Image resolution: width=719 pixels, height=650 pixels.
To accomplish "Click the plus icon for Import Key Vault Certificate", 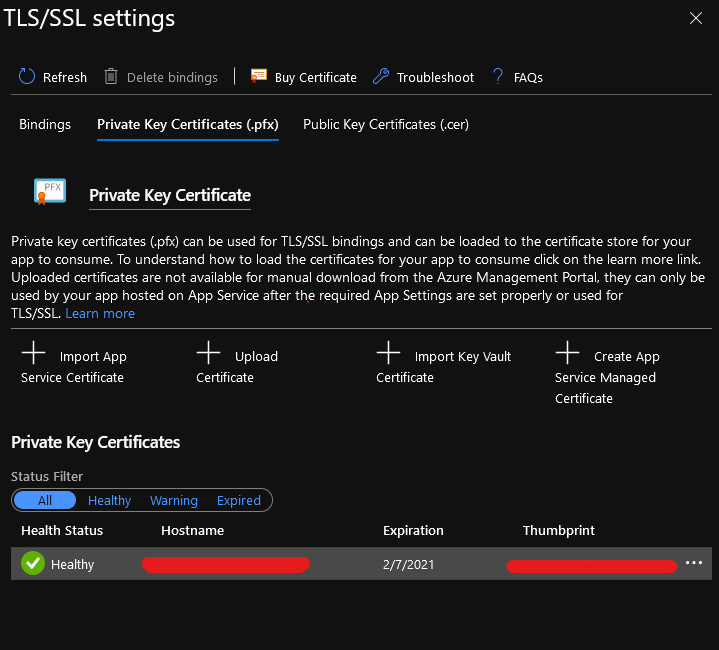I will coord(388,353).
